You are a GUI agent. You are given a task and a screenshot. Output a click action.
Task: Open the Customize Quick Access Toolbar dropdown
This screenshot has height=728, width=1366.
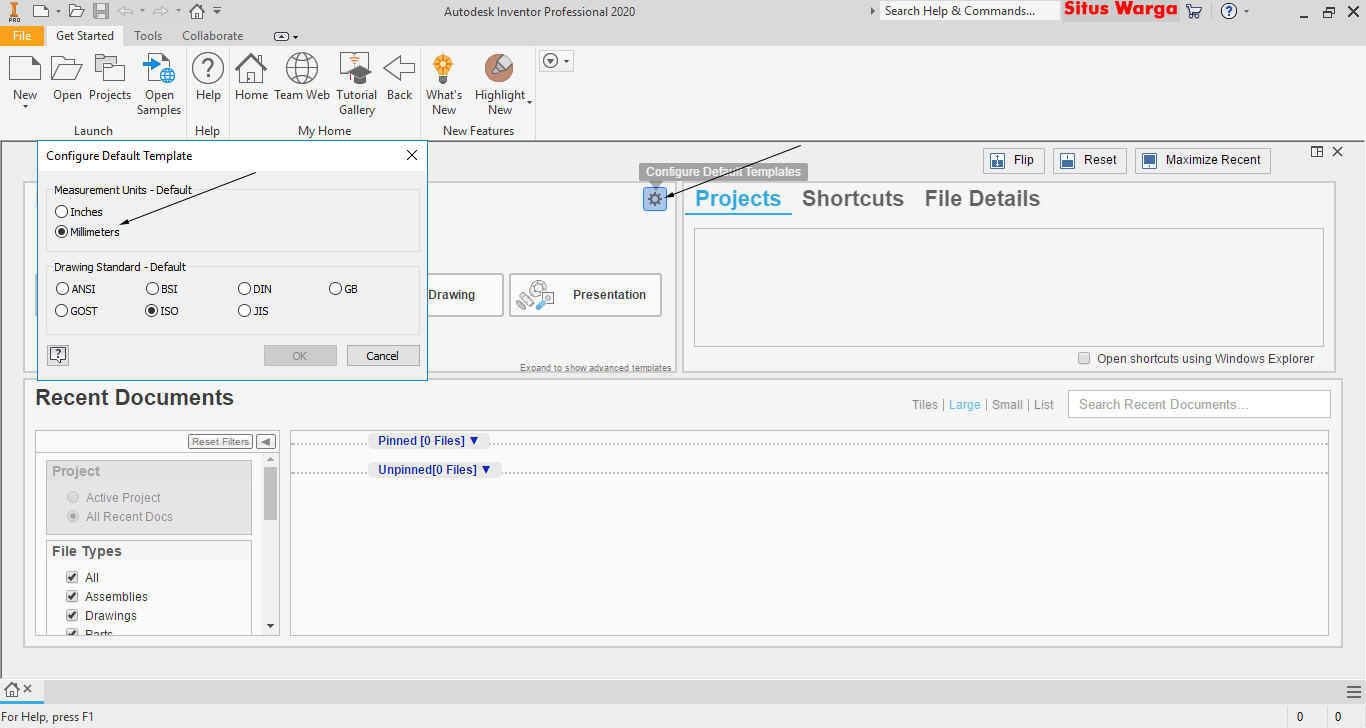click(x=217, y=11)
